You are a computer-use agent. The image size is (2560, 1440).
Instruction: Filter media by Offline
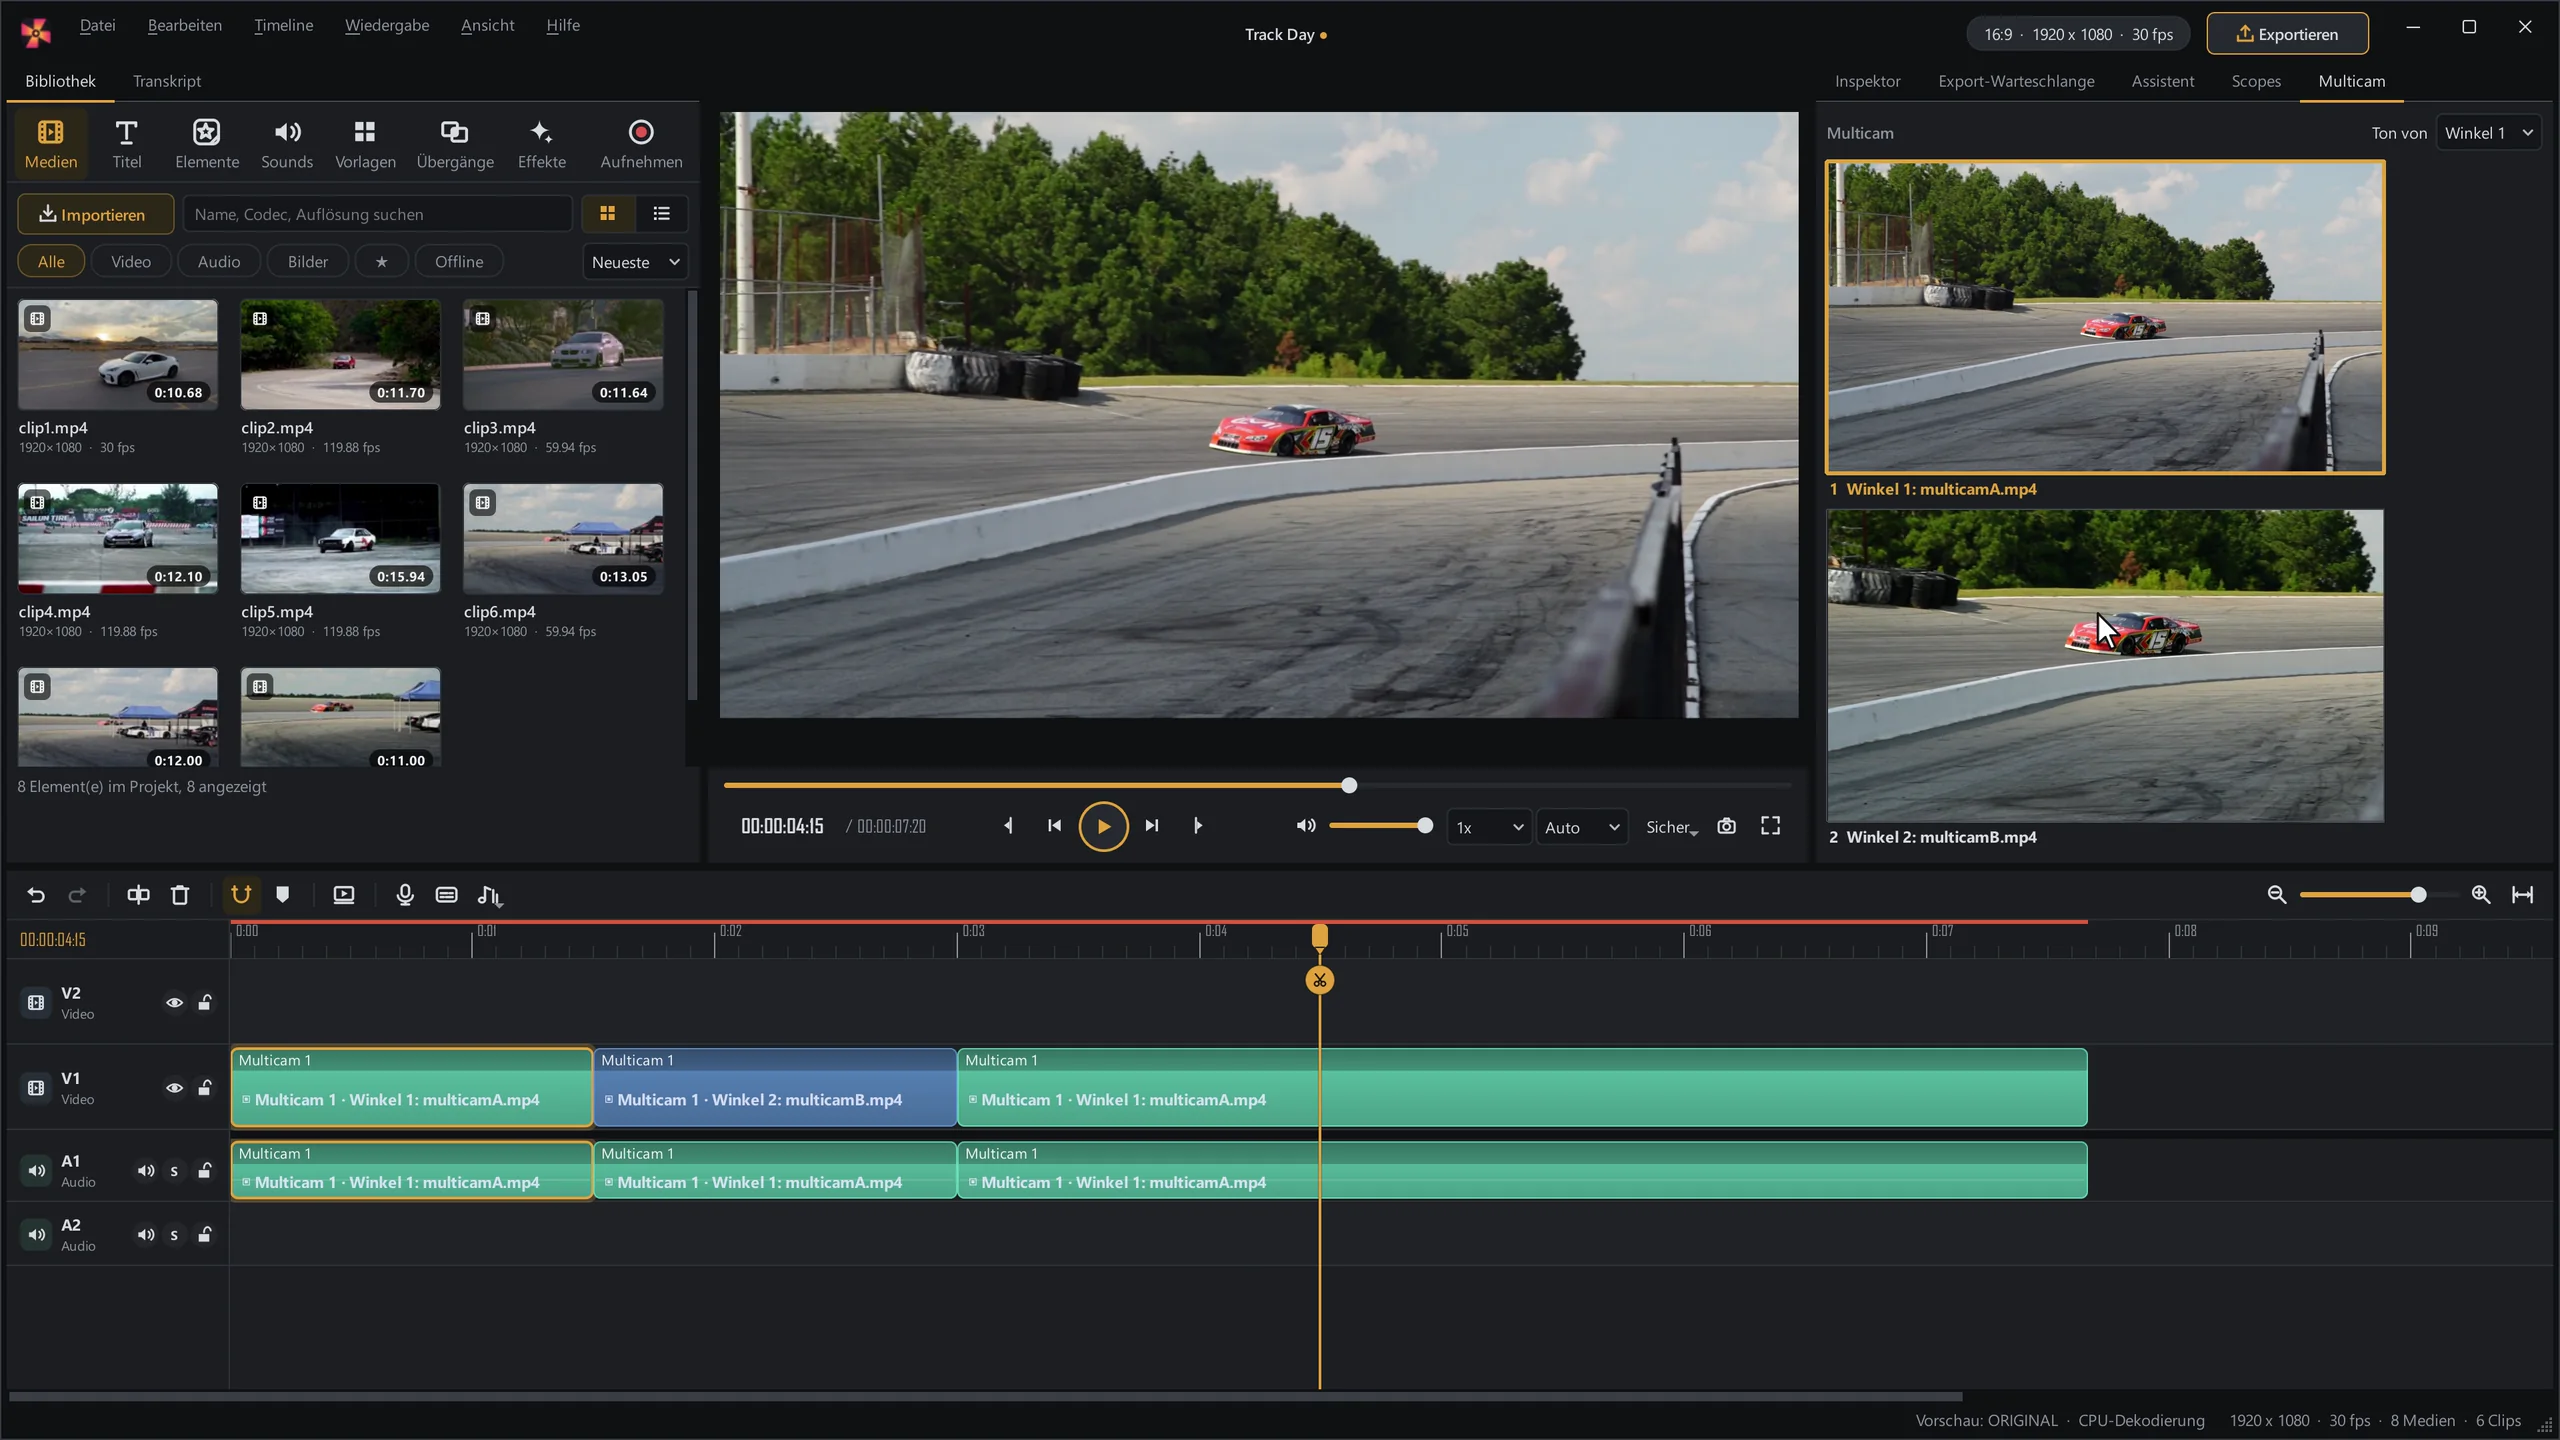[459, 262]
